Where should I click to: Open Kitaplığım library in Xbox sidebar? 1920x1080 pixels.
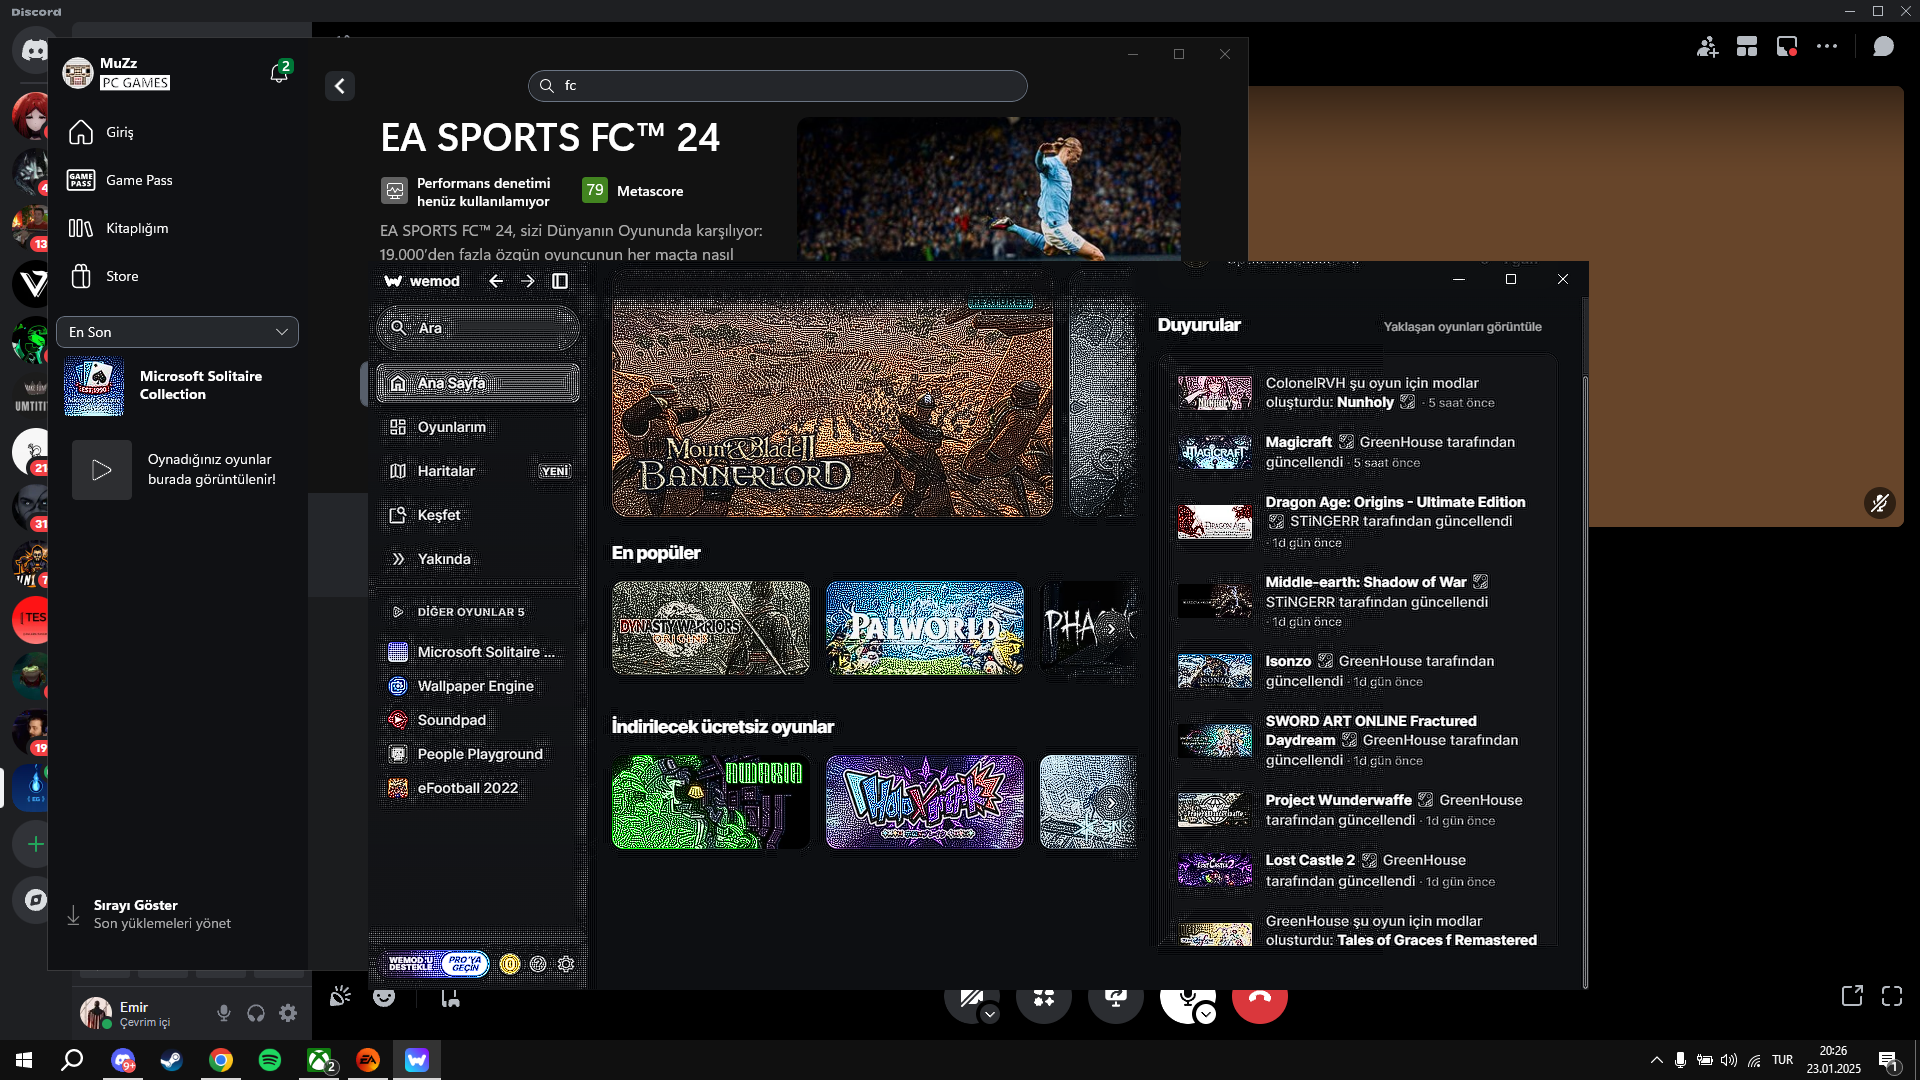178,228
